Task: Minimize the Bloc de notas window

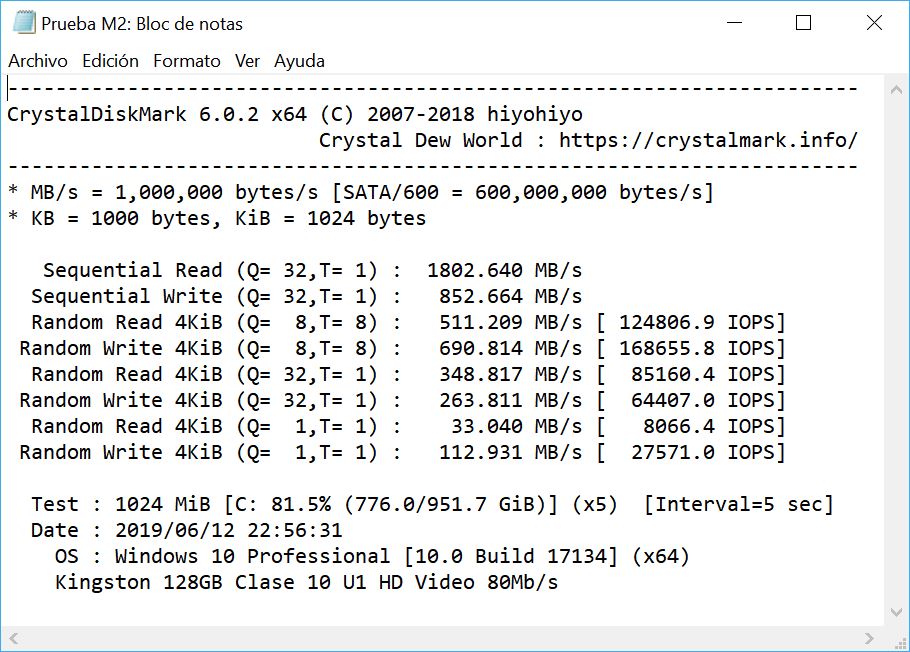Action: point(735,23)
